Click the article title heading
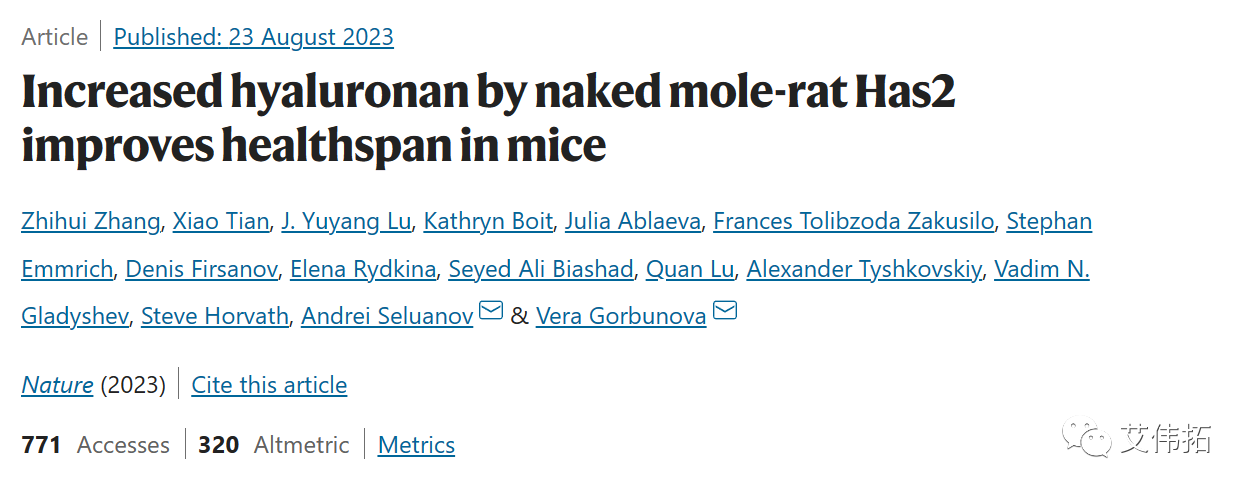 488,119
